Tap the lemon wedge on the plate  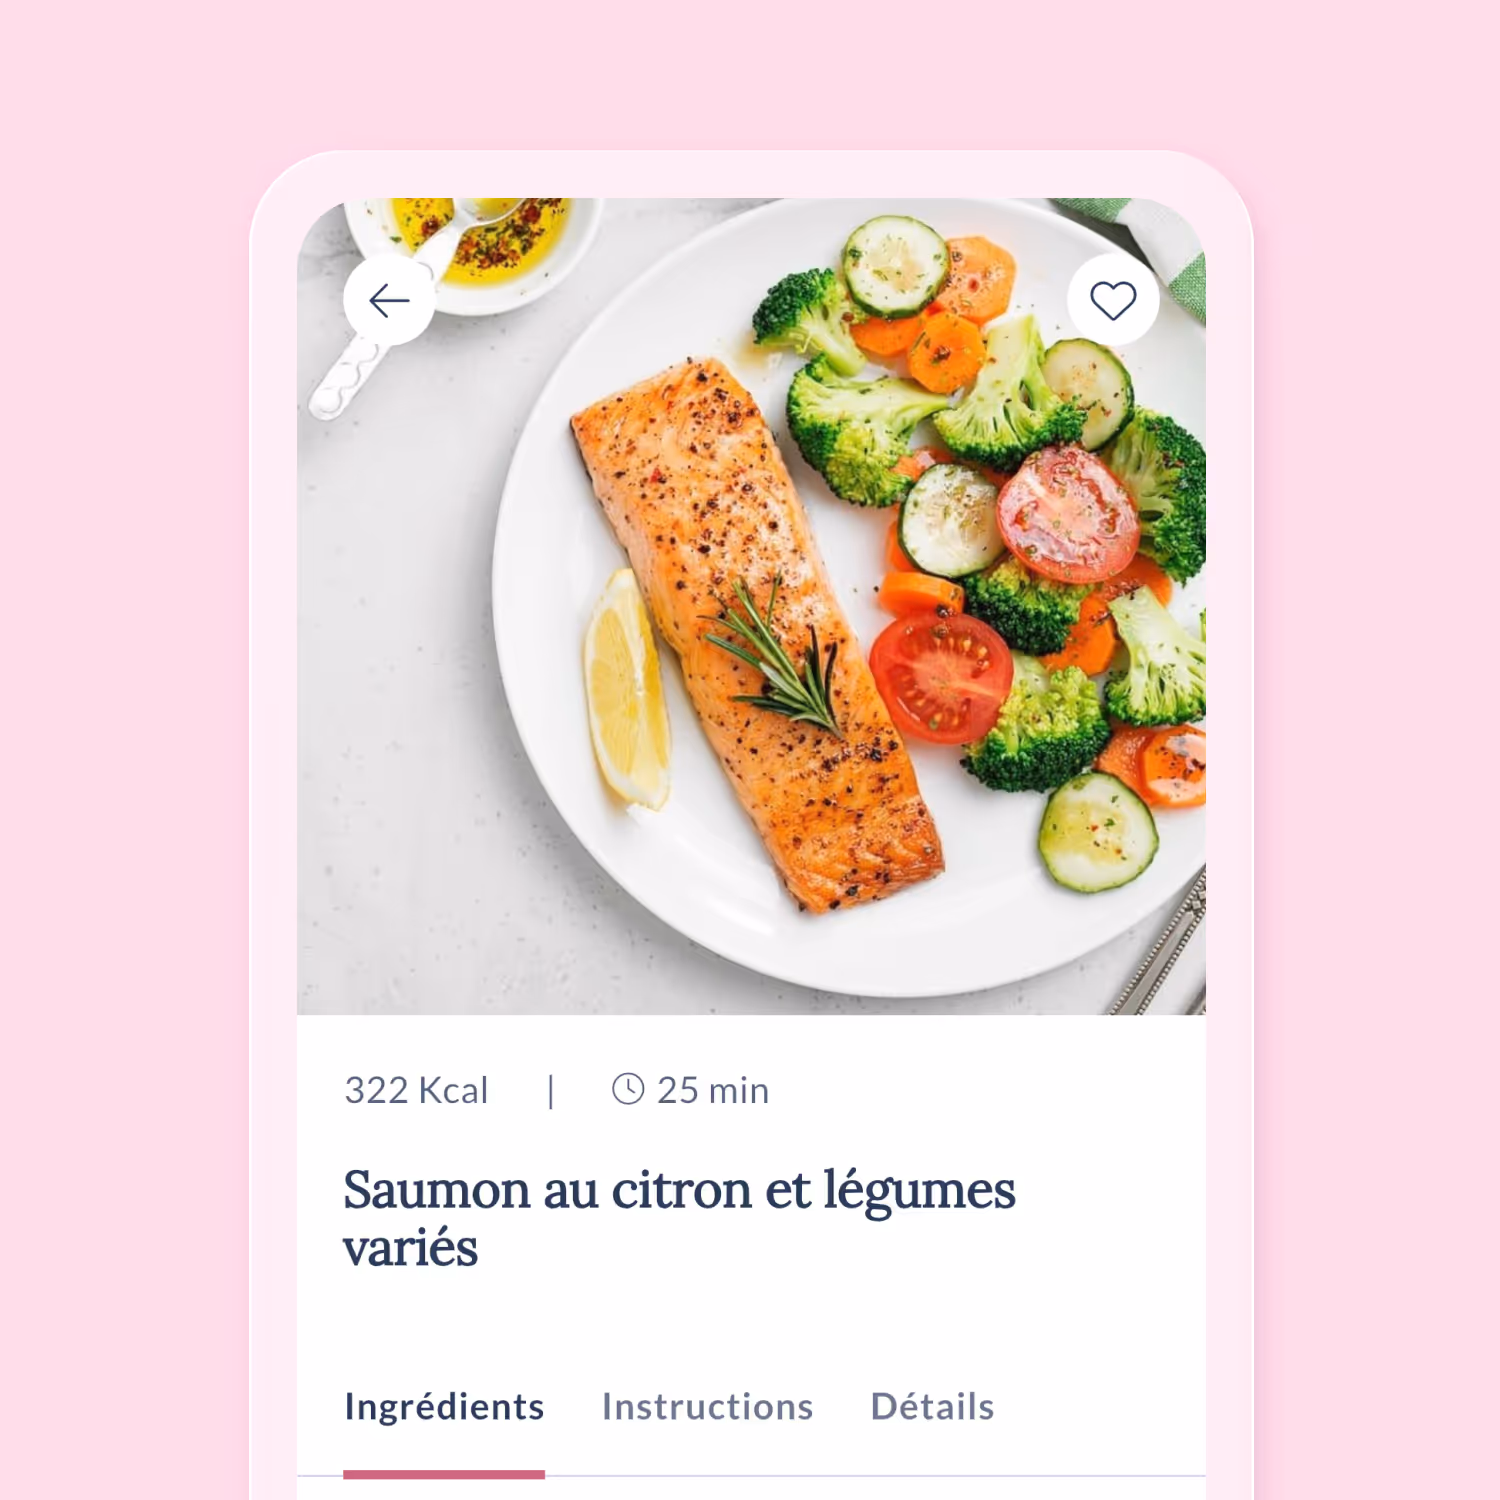627,688
